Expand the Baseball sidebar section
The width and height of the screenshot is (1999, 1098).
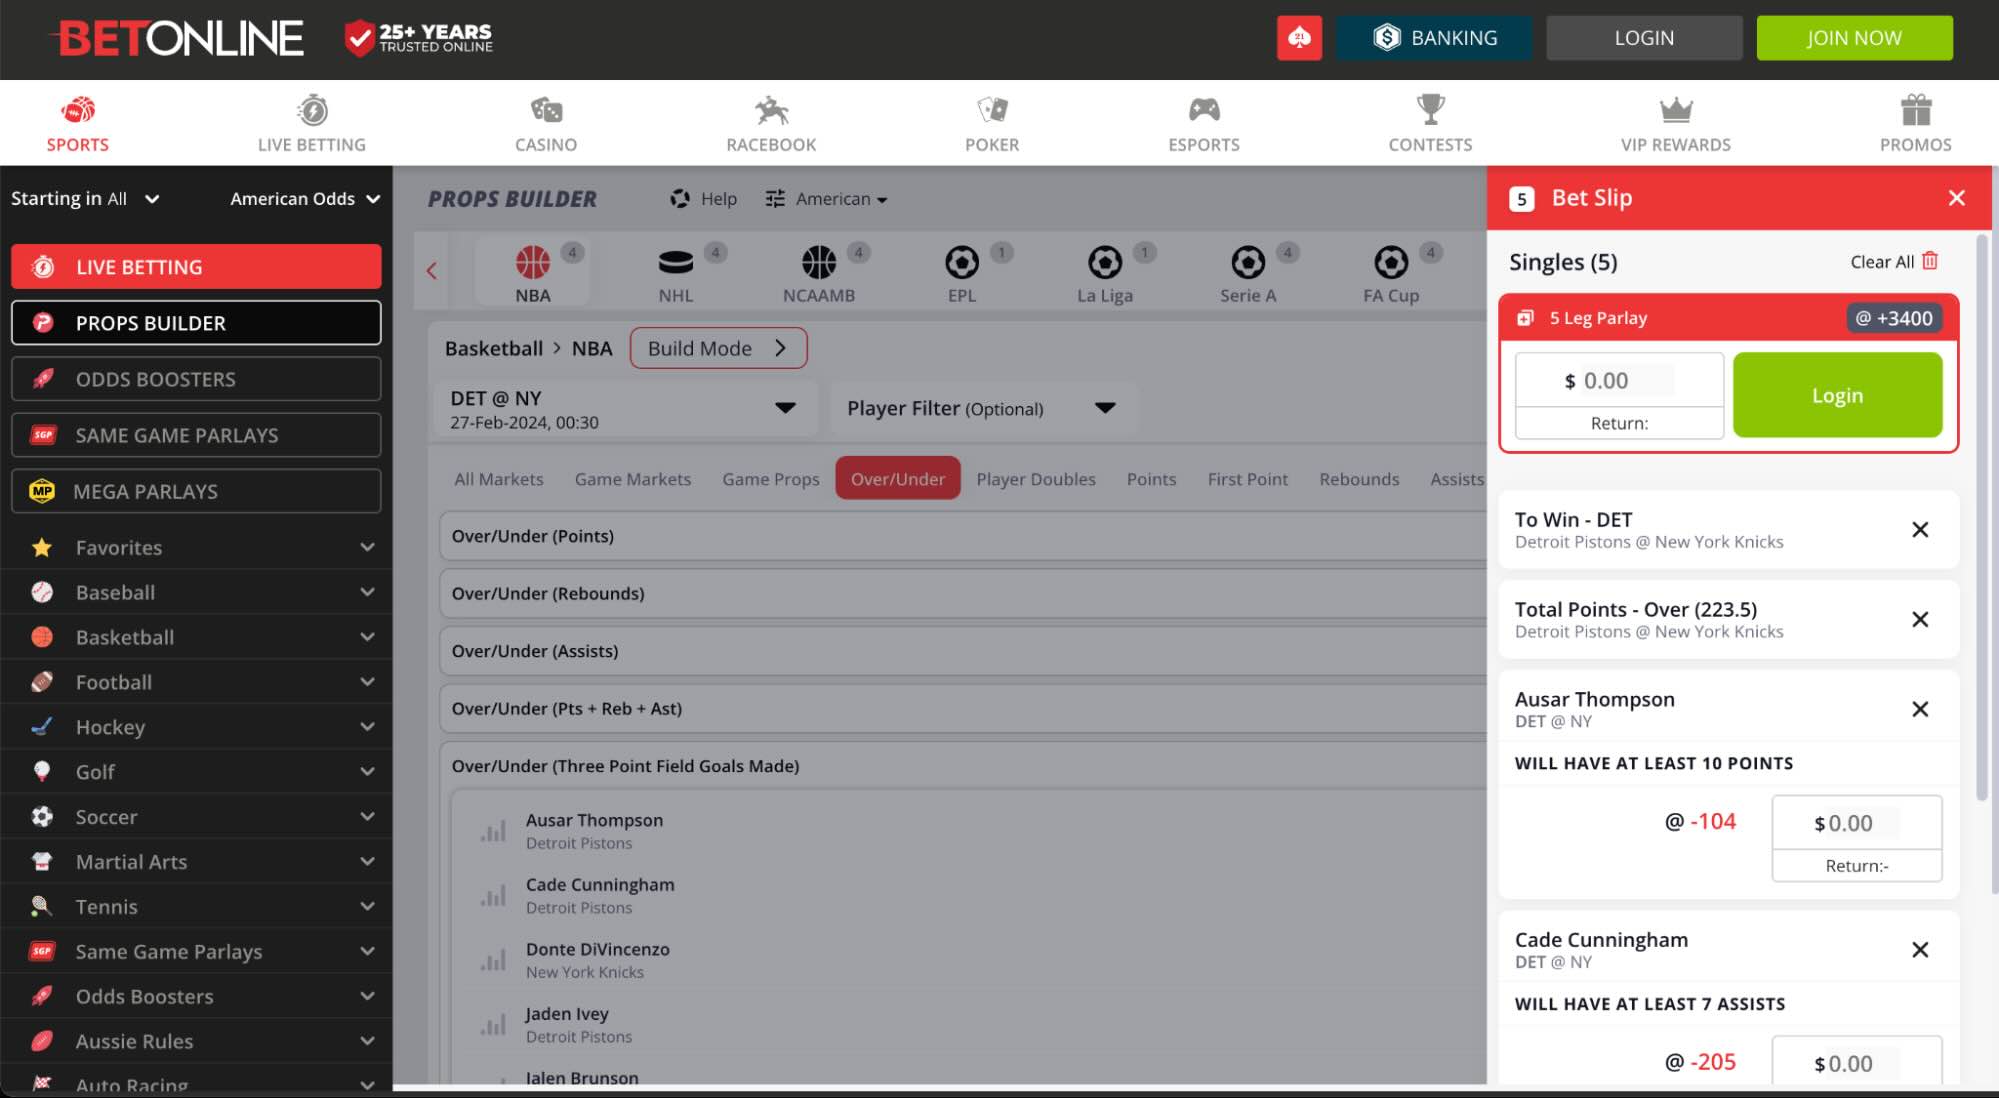pyautogui.click(x=196, y=592)
